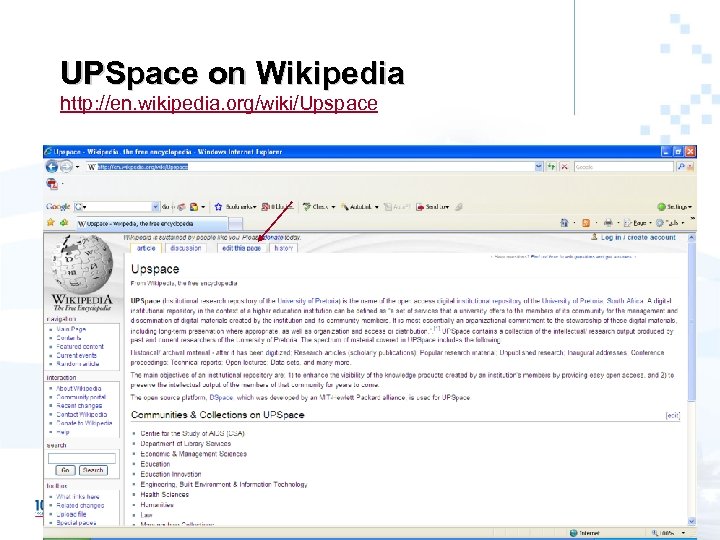Click the Health Sciences list item
This screenshot has width=720, height=540.
[x=164, y=495]
